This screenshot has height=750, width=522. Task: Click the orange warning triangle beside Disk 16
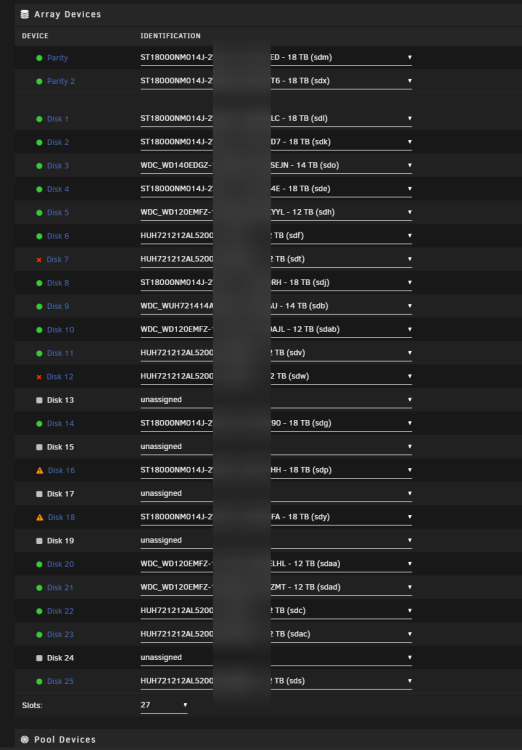pos(40,471)
